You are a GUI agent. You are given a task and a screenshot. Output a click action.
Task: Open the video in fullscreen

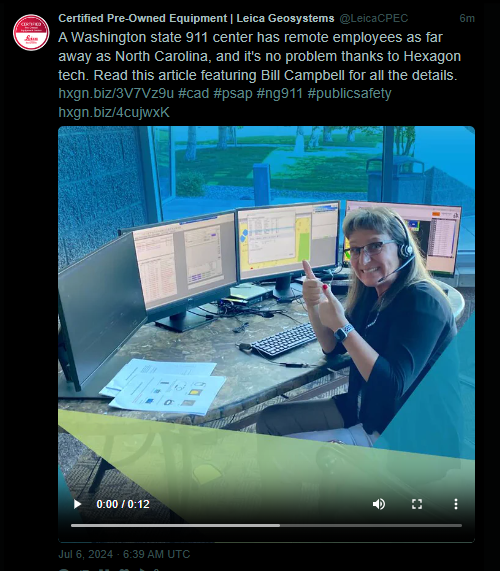coord(417,504)
